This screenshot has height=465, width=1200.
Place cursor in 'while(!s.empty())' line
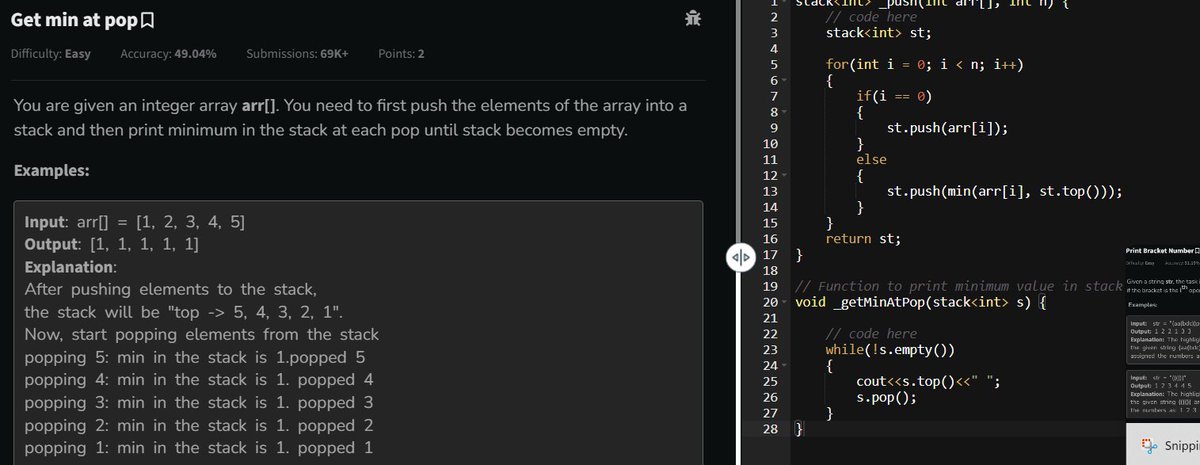pyautogui.click(x=890, y=350)
